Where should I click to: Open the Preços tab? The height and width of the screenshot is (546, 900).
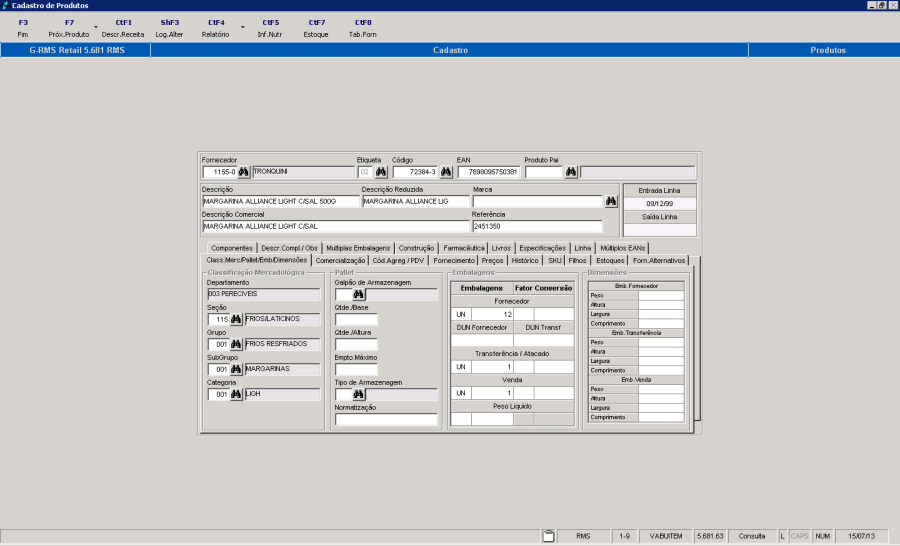tap(492, 261)
